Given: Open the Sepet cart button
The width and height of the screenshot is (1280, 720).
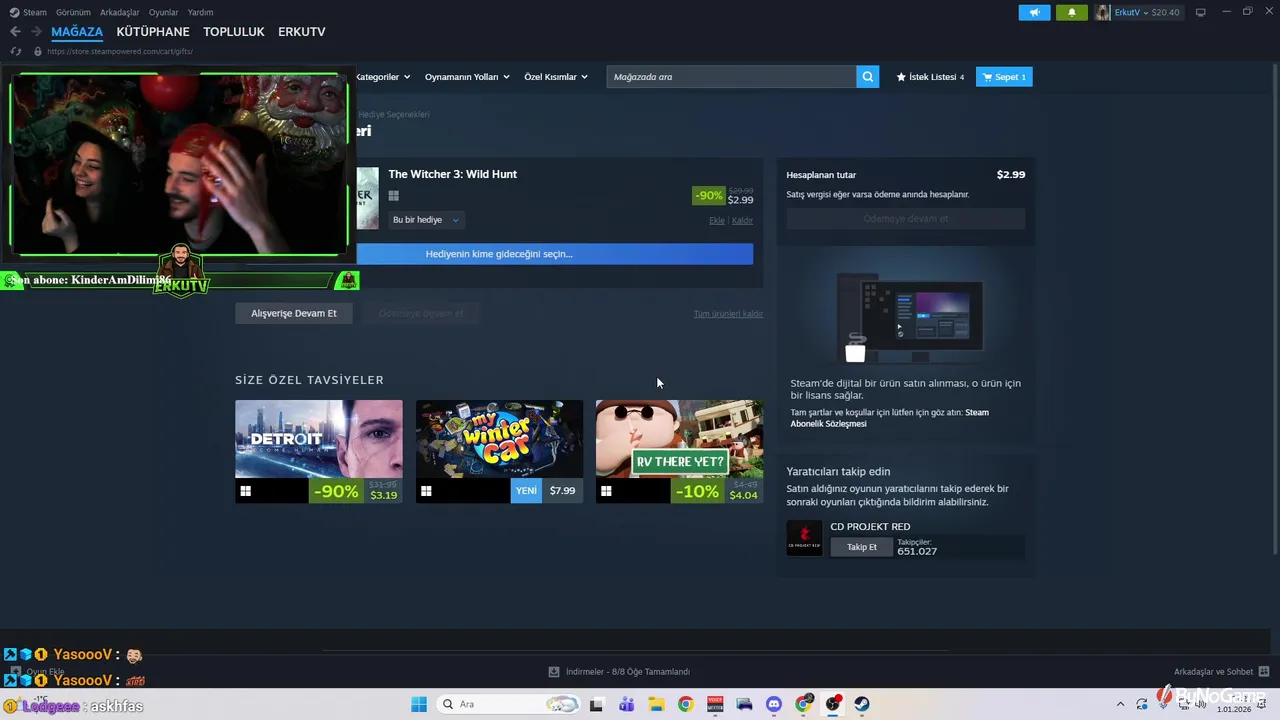Looking at the screenshot, I should [1004, 77].
